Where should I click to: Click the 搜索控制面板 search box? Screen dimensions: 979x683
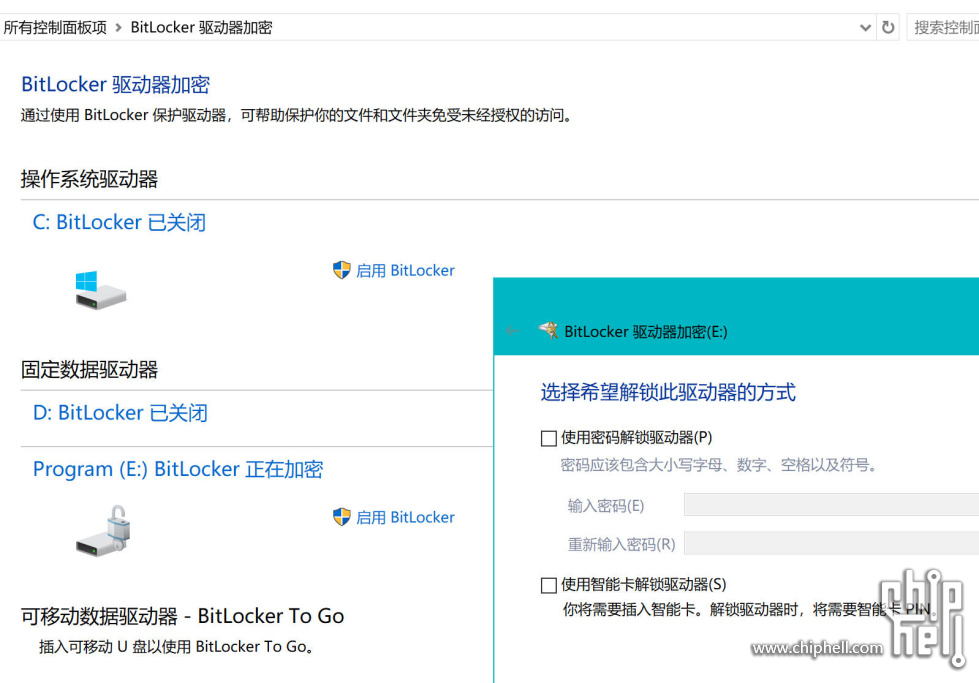click(x=943, y=27)
